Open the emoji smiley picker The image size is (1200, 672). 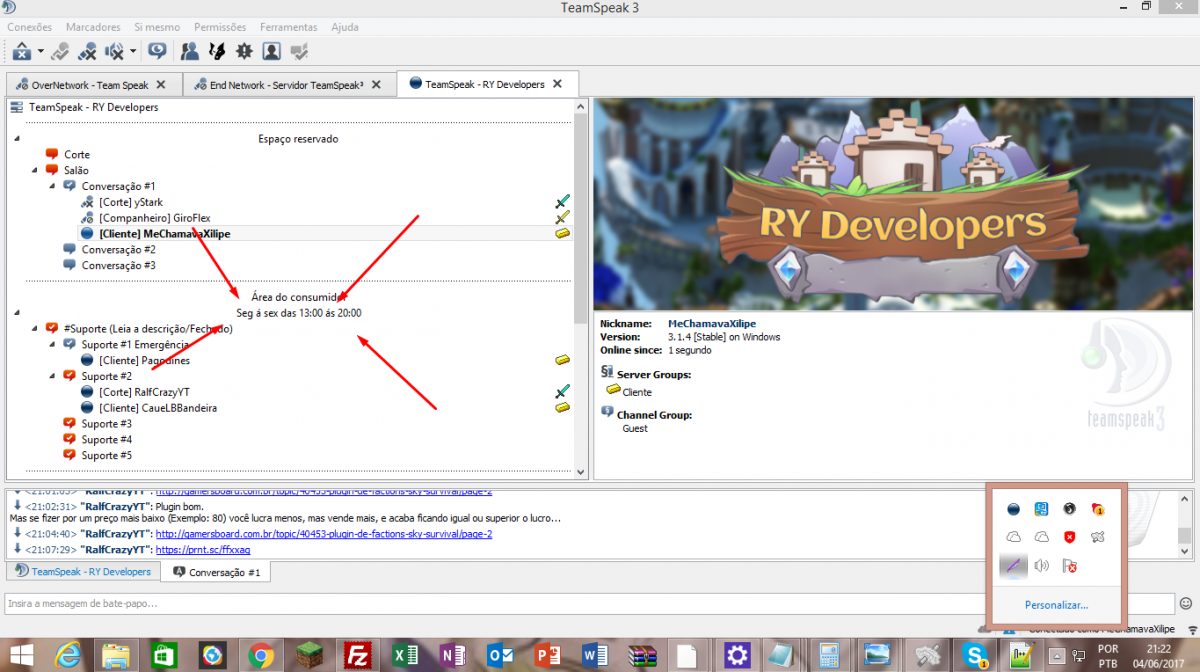(x=1186, y=603)
